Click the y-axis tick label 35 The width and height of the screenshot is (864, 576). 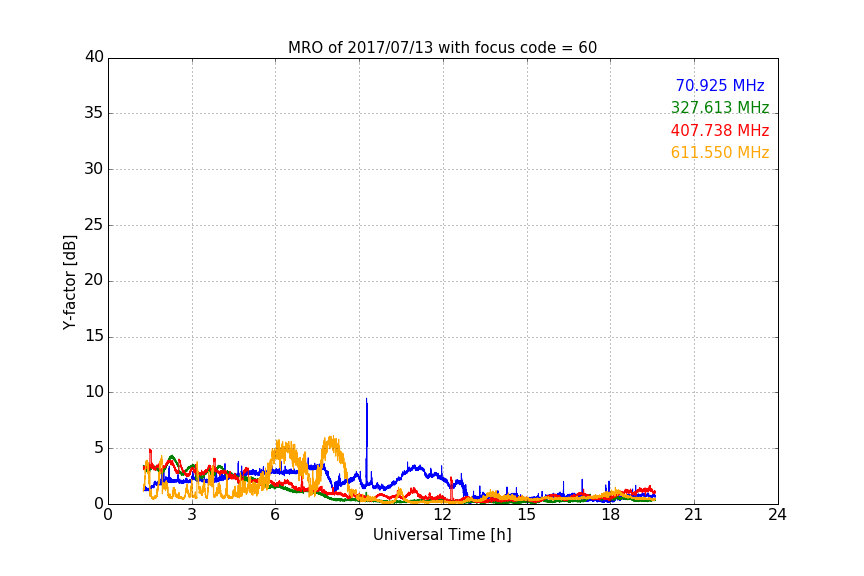[x=94, y=113]
